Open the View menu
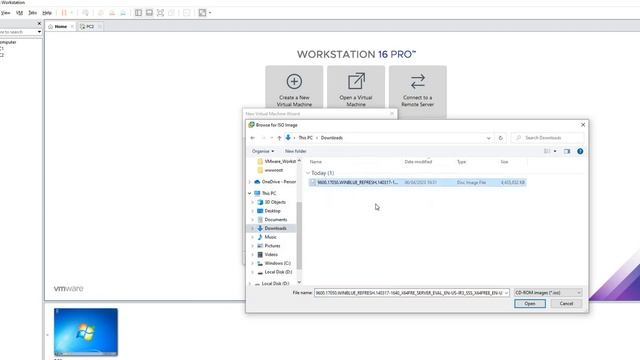Image resolution: width=640 pixels, height=360 pixels. 6,13
